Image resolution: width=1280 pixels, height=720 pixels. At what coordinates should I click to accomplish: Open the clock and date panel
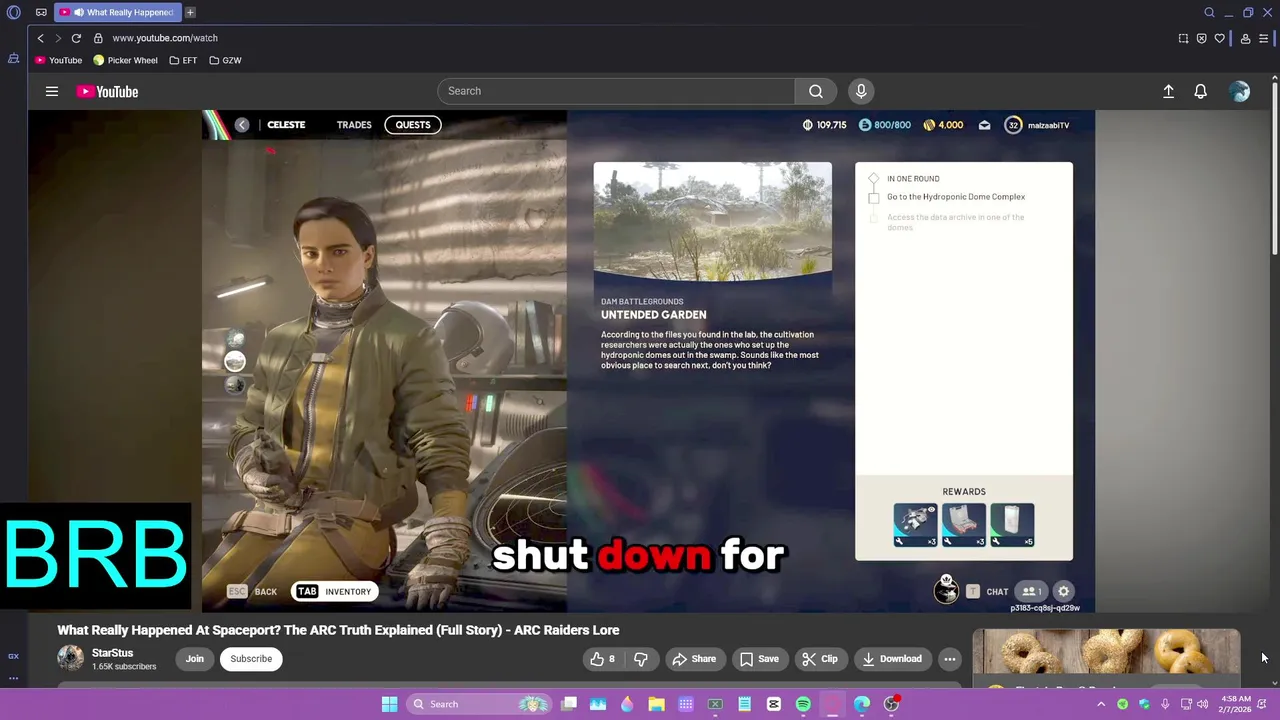[x=1236, y=704]
